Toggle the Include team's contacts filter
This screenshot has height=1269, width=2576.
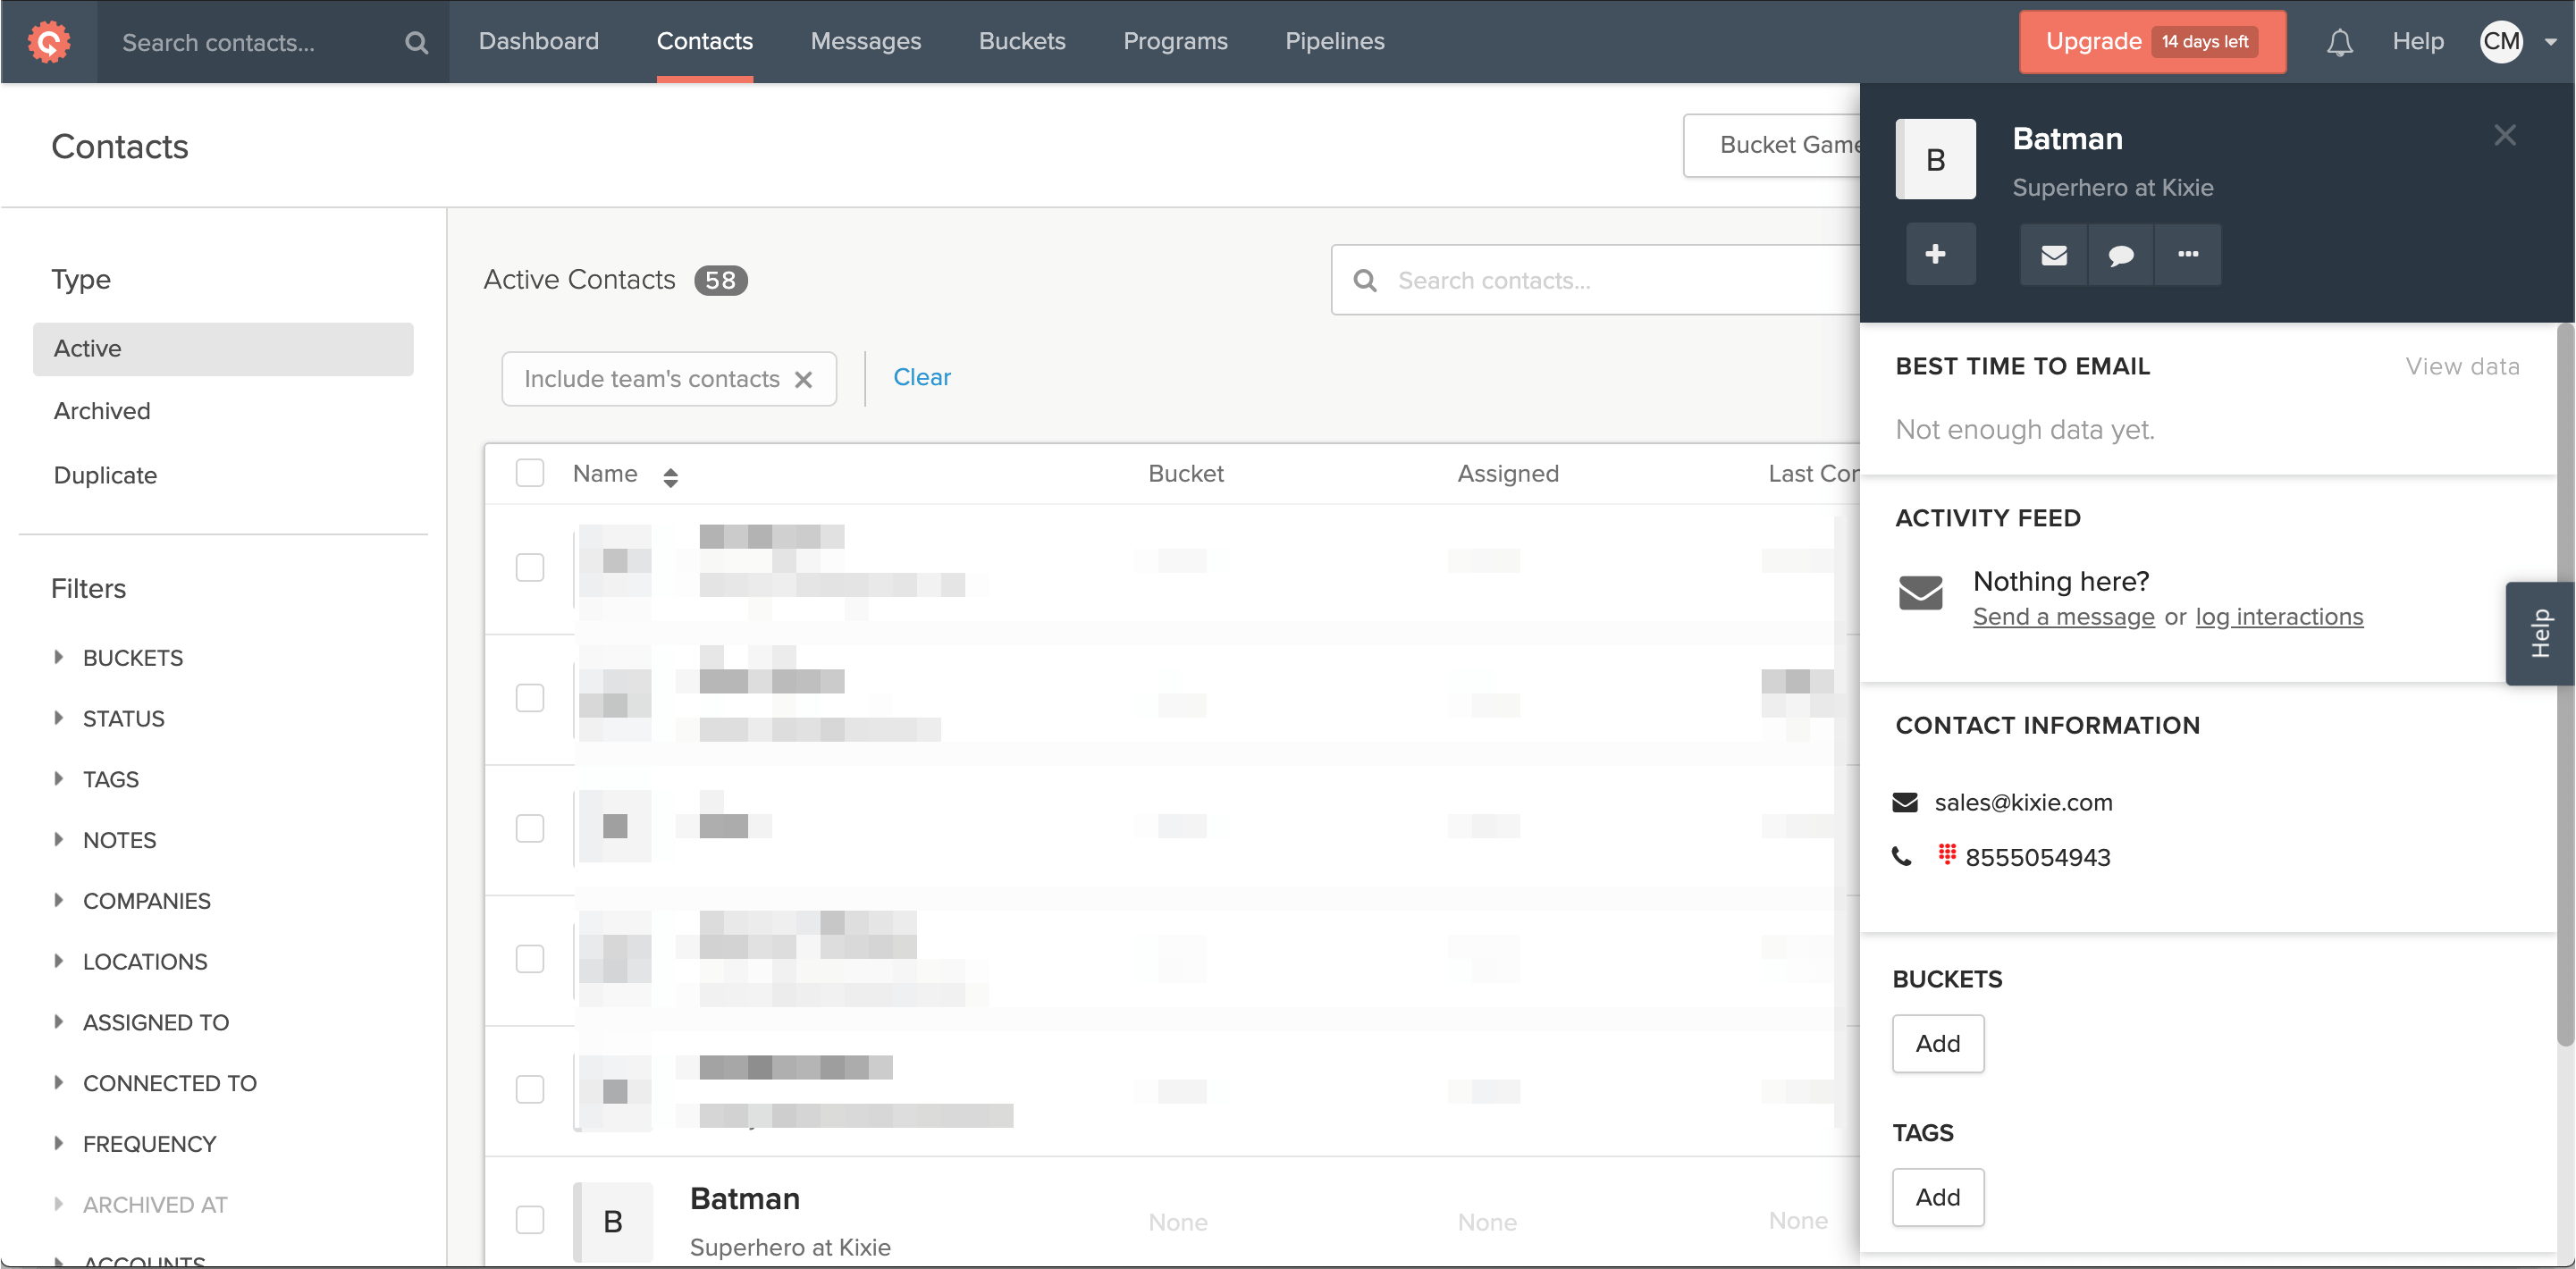[x=806, y=378]
